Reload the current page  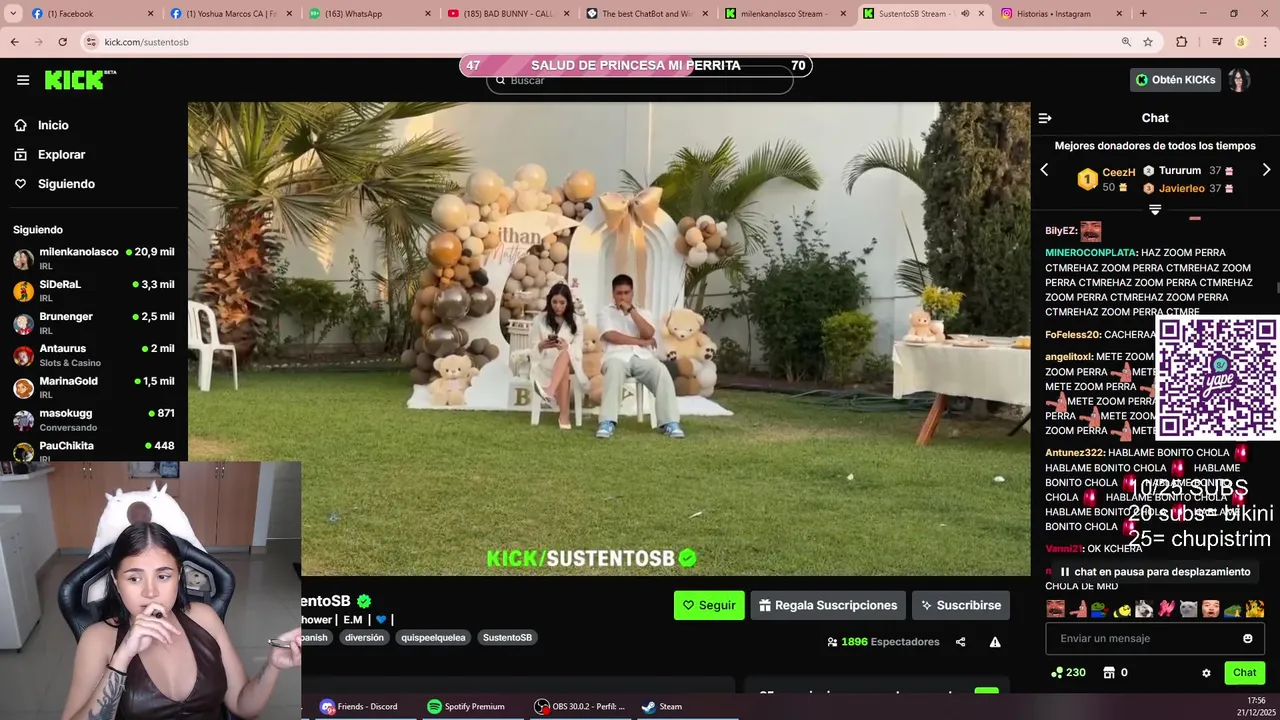pyautogui.click(x=62, y=42)
